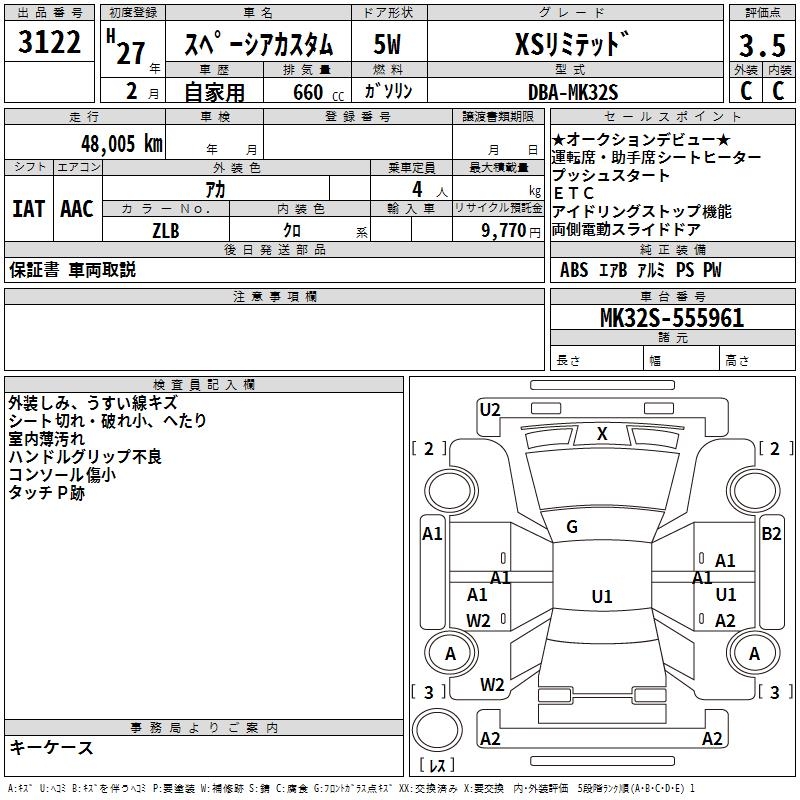
Task: Click the U2 damage mark on the diagram
Action: pyautogui.click(x=490, y=409)
